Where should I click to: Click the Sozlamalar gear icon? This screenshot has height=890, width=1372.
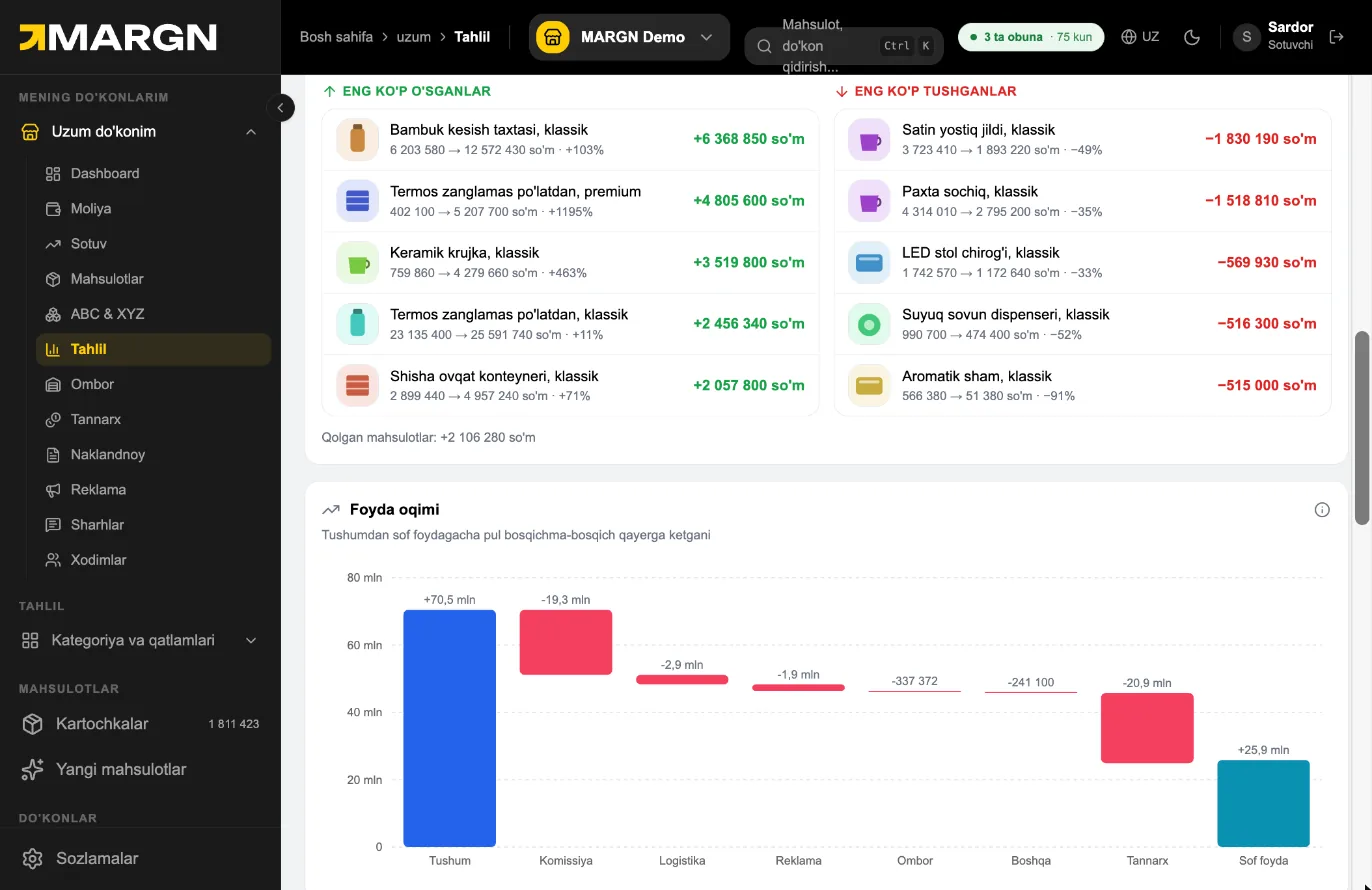[33, 859]
